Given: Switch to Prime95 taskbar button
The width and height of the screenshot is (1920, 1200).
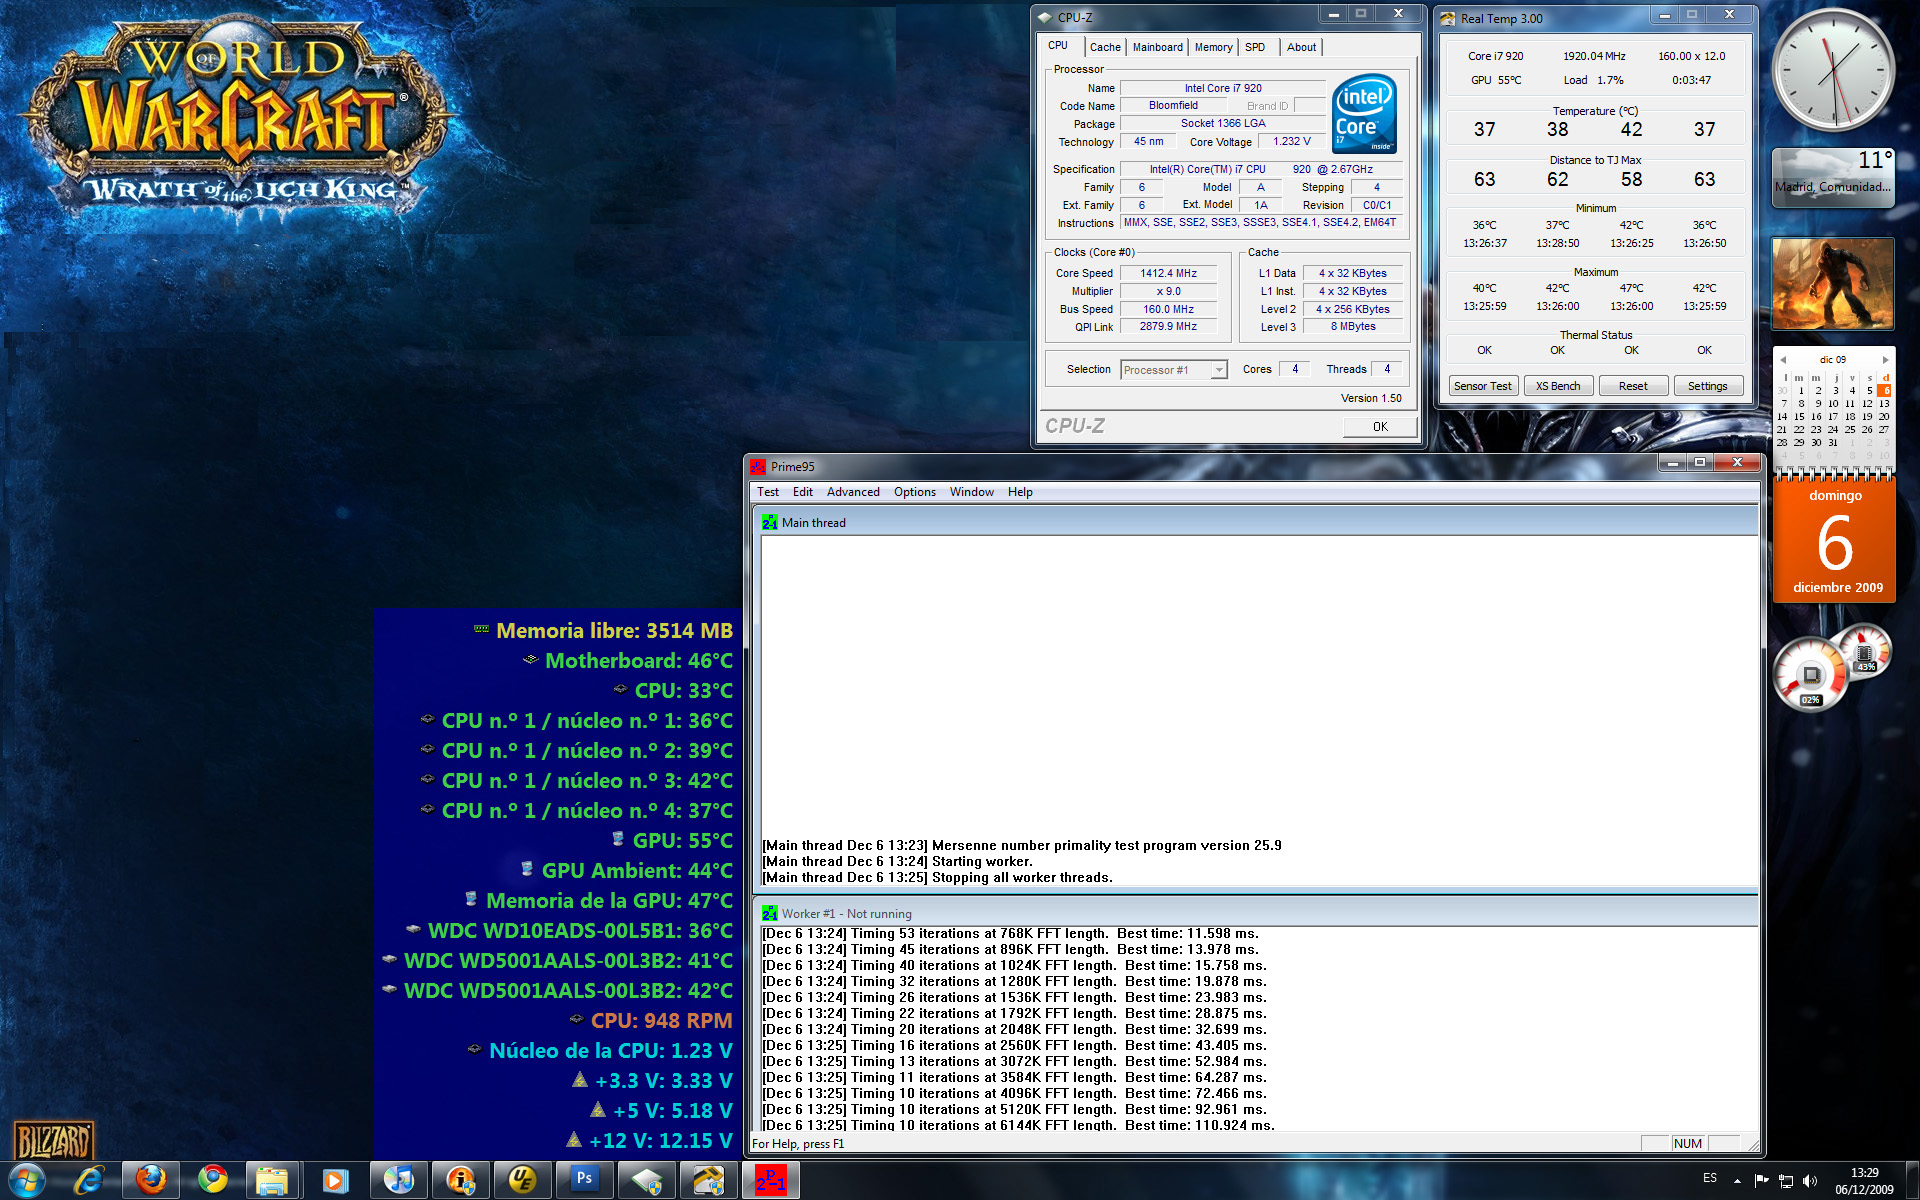Looking at the screenshot, I should tap(770, 1180).
